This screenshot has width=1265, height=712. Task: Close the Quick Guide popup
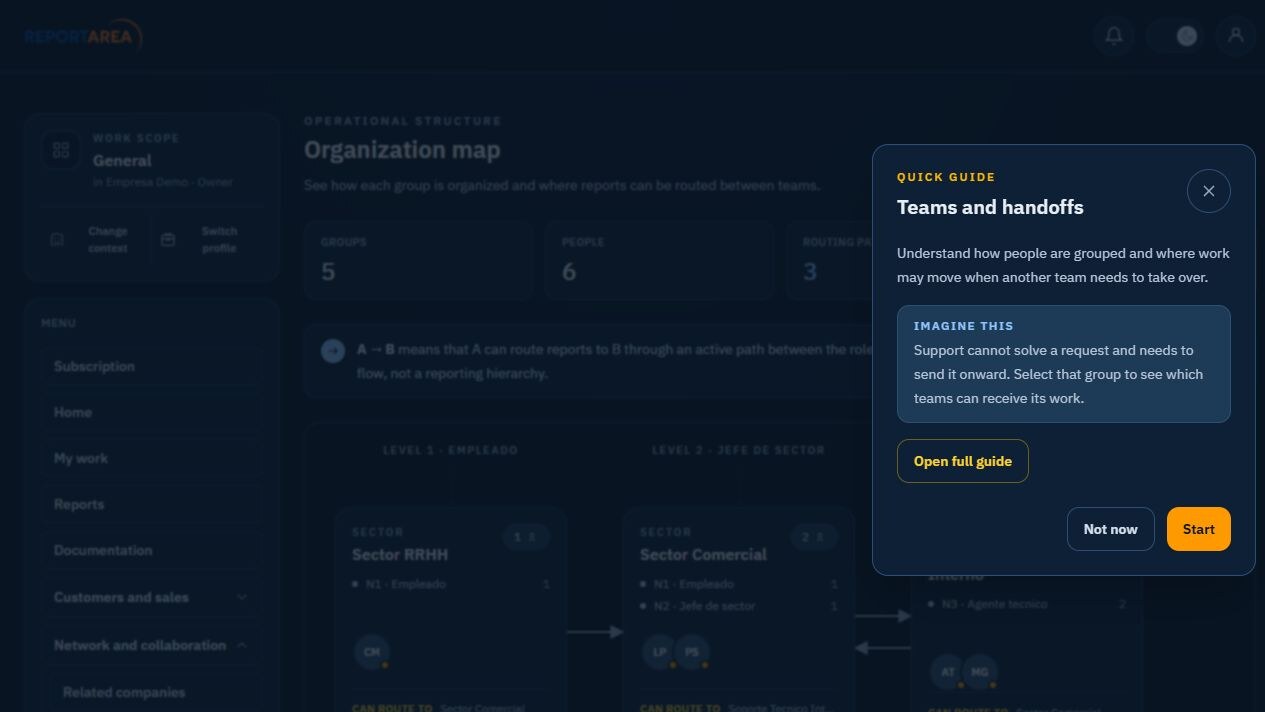(1208, 191)
